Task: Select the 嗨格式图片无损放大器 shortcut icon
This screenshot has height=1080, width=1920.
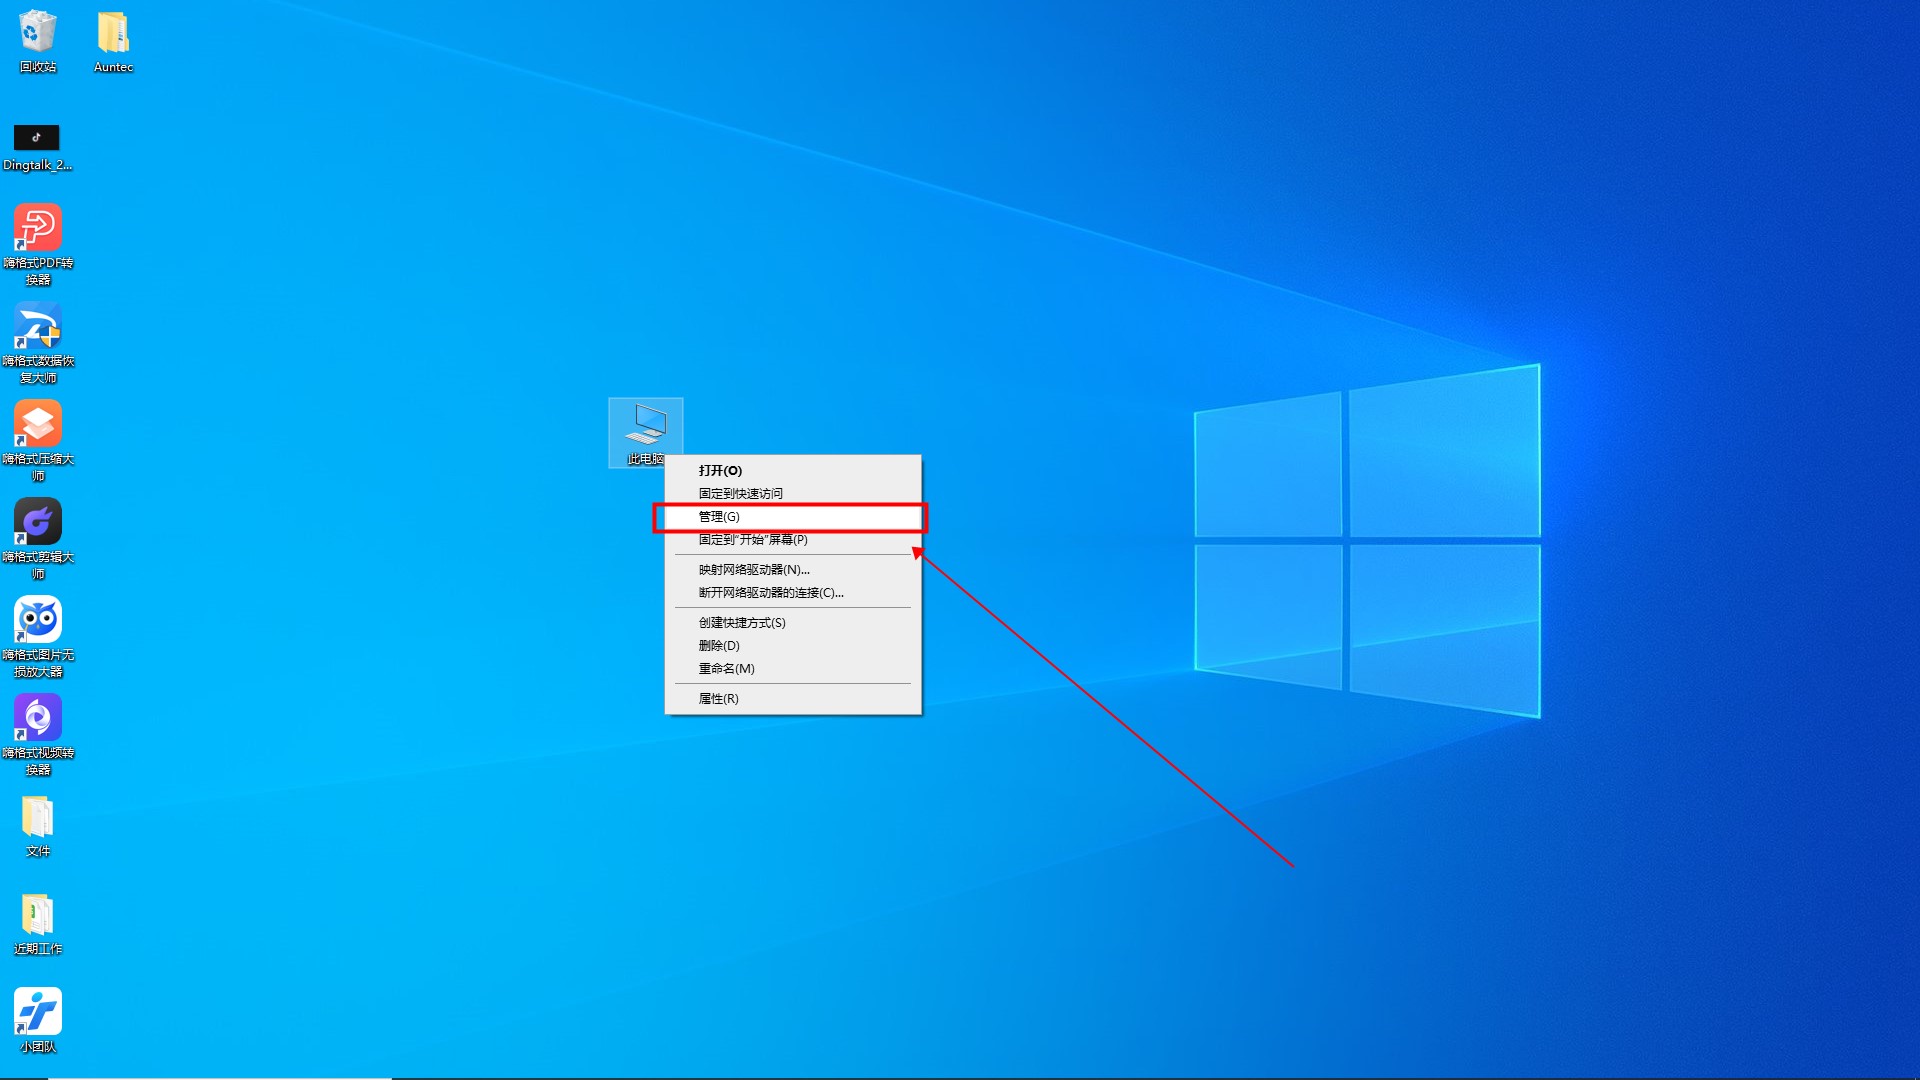Action: (38, 637)
